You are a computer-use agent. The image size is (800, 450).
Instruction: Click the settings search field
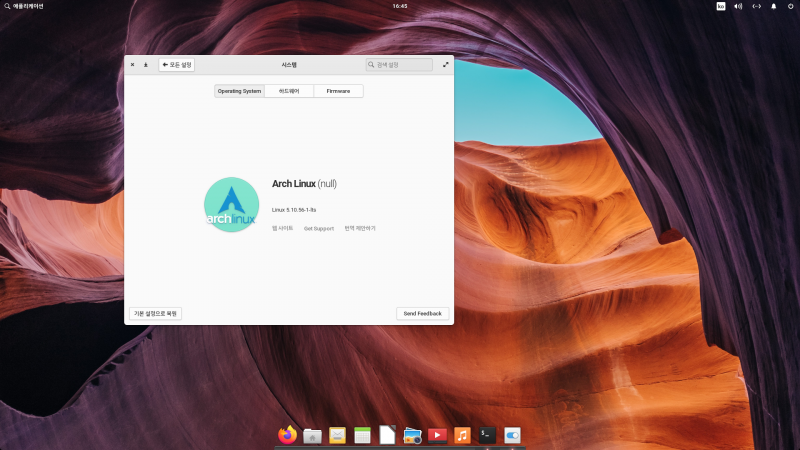[x=399, y=64]
